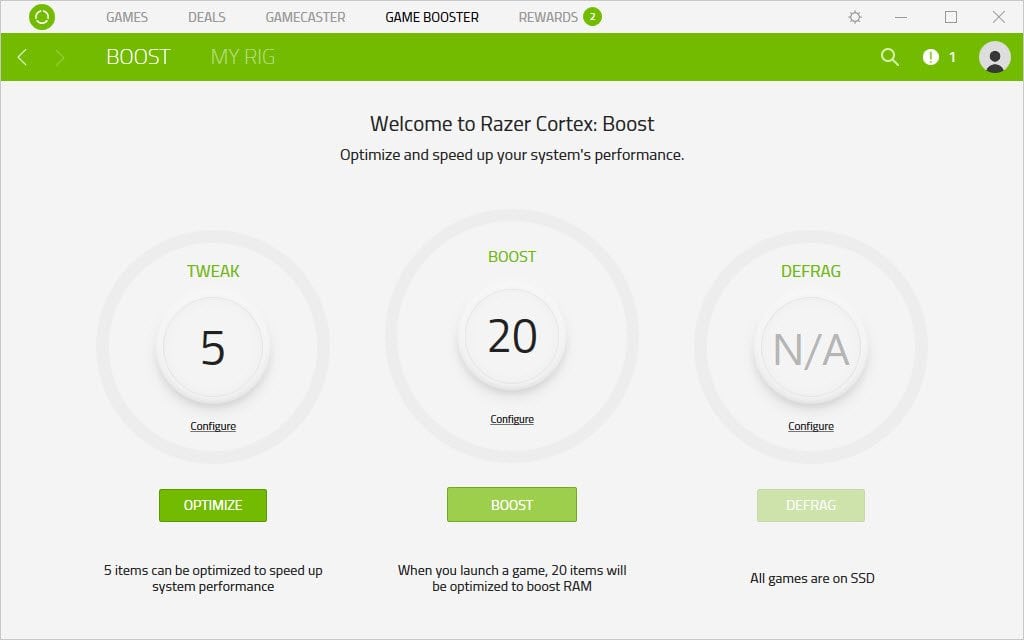The height and width of the screenshot is (640, 1024).
Task: Switch to the Deals tab
Action: (207, 17)
